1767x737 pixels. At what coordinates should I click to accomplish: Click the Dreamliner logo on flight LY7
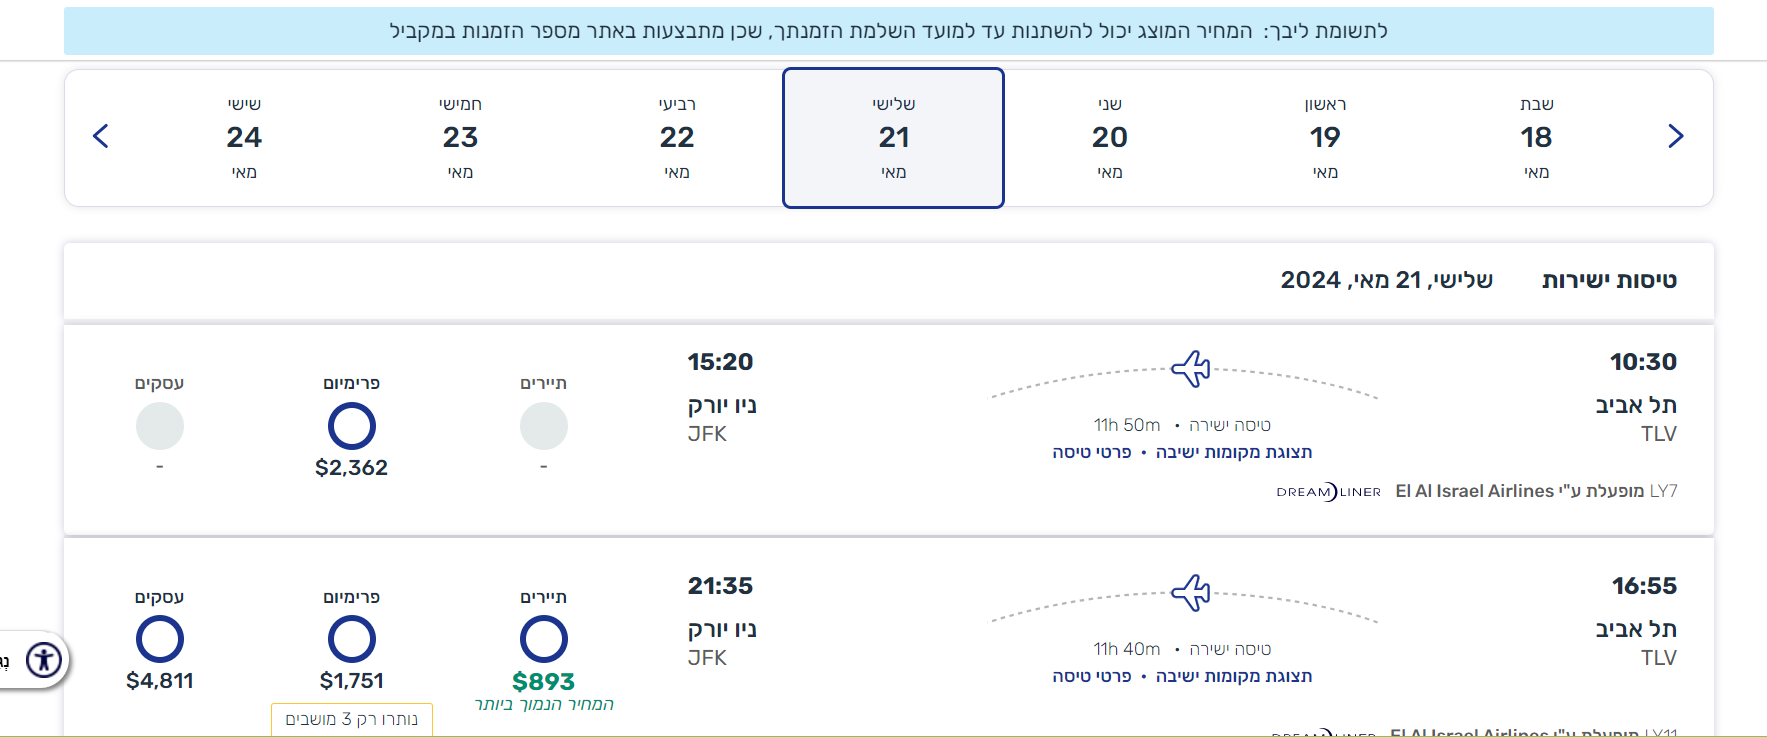(x=1328, y=491)
